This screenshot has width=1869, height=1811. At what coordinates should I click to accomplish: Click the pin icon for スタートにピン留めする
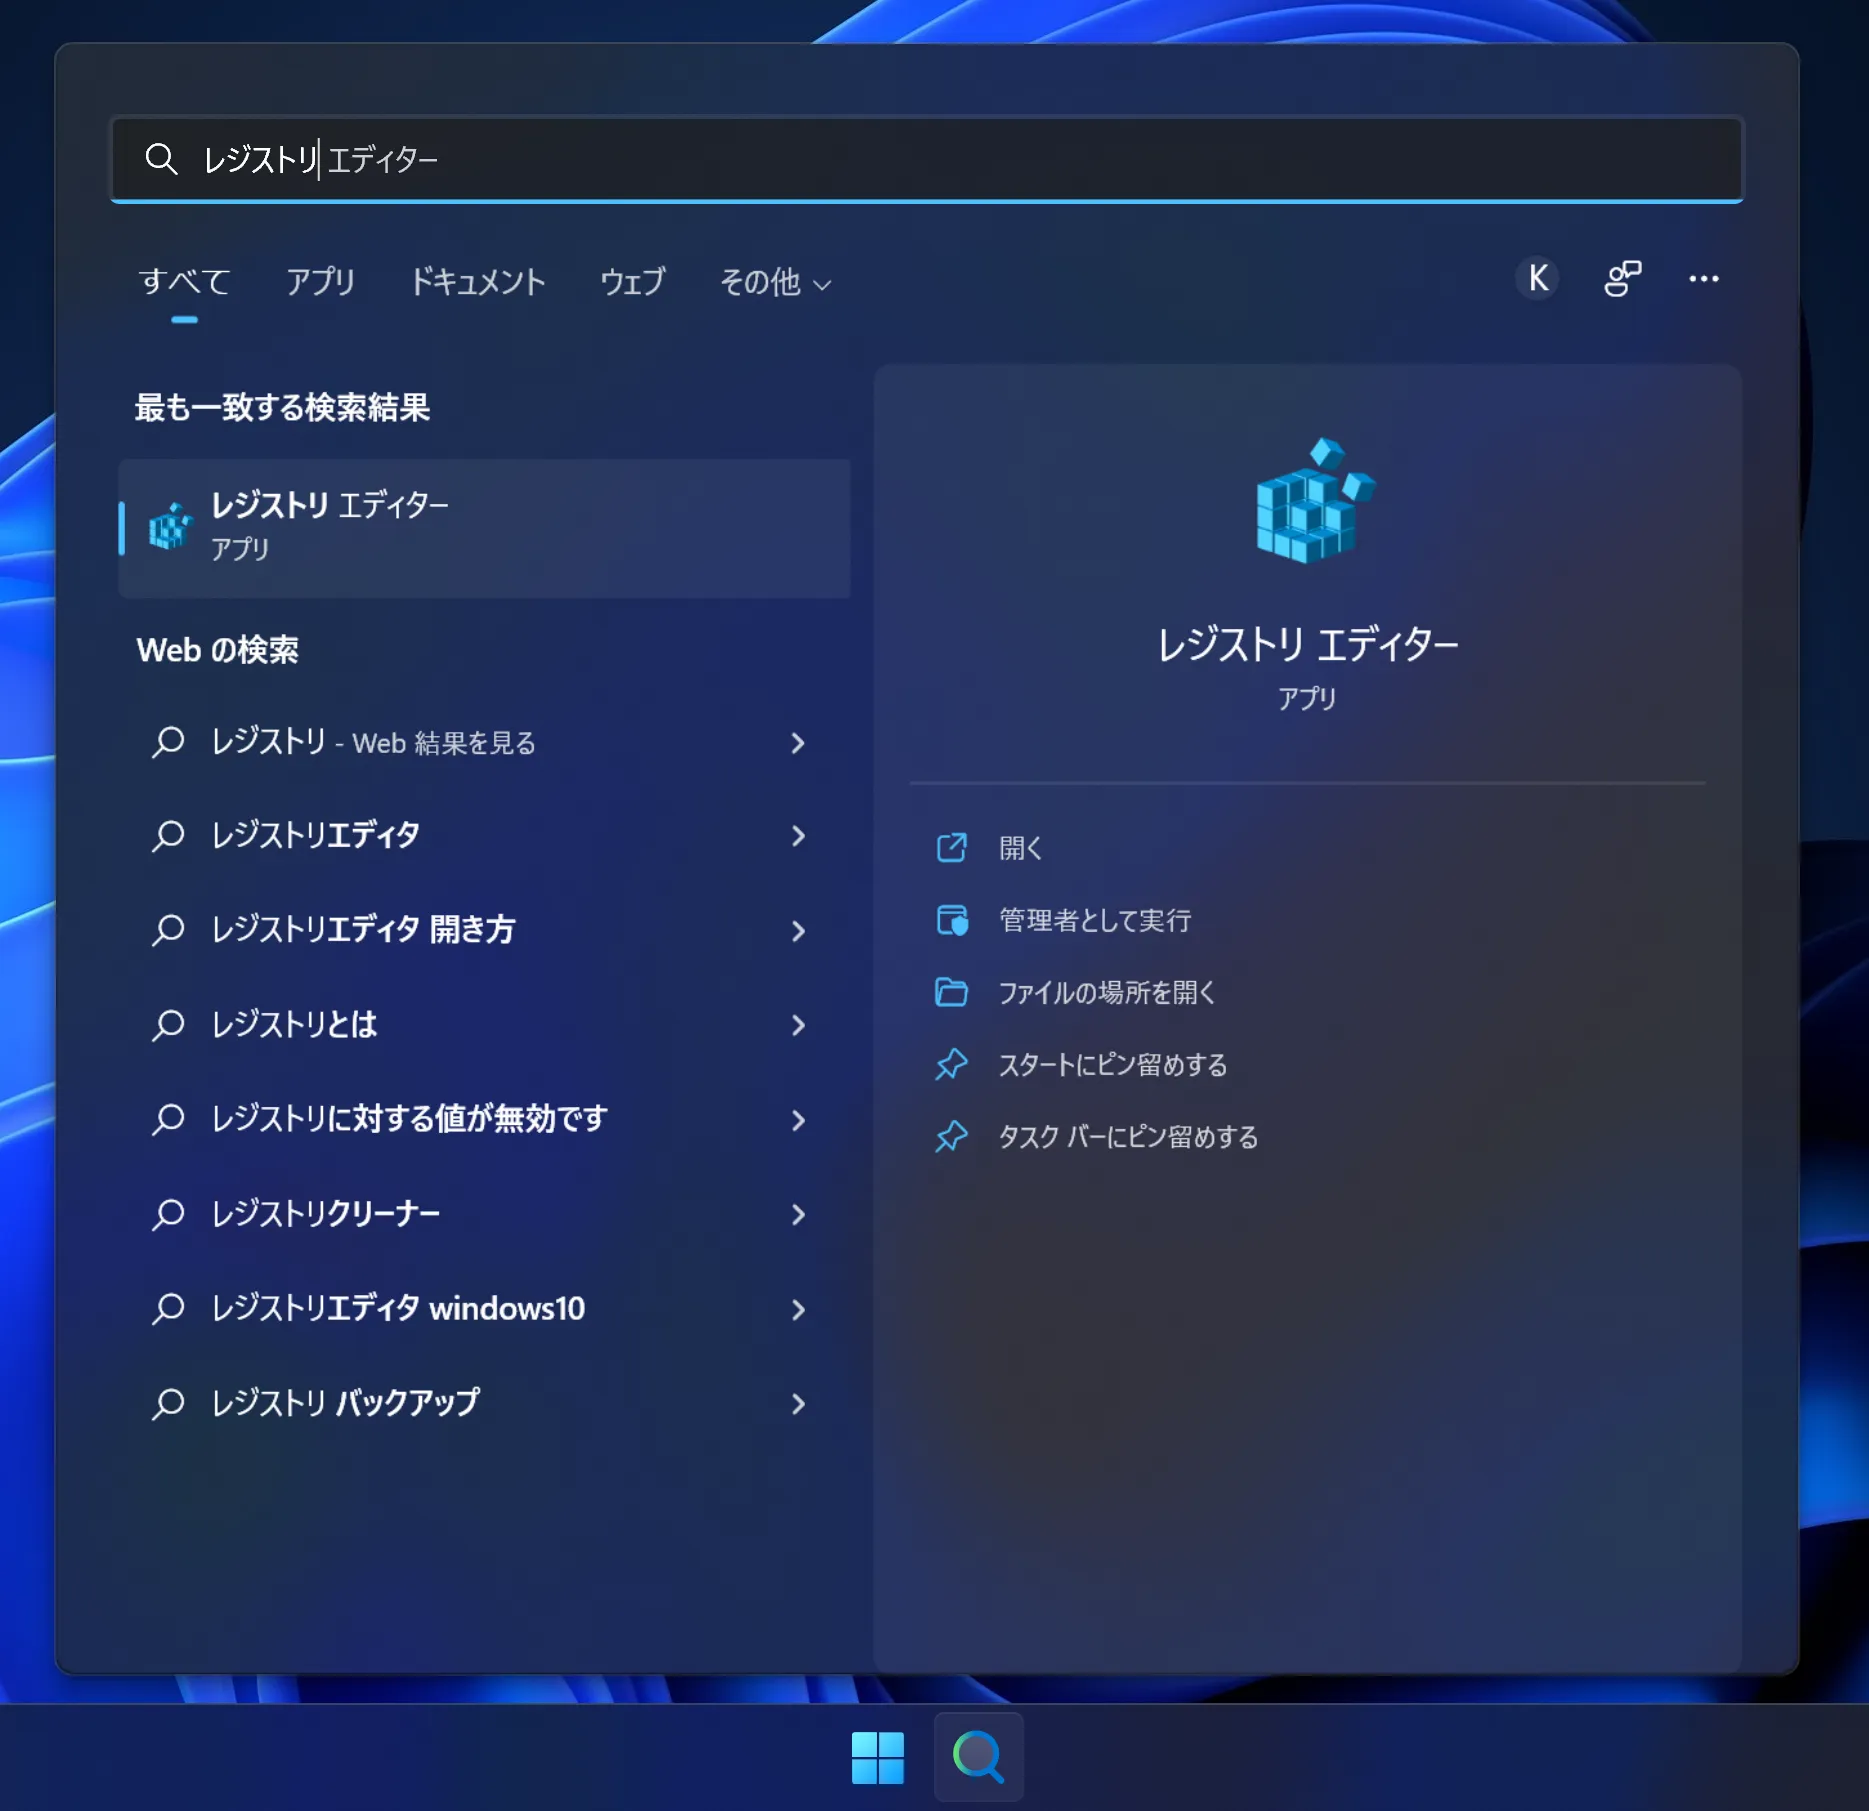pyautogui.click(x=951, y=1064)
